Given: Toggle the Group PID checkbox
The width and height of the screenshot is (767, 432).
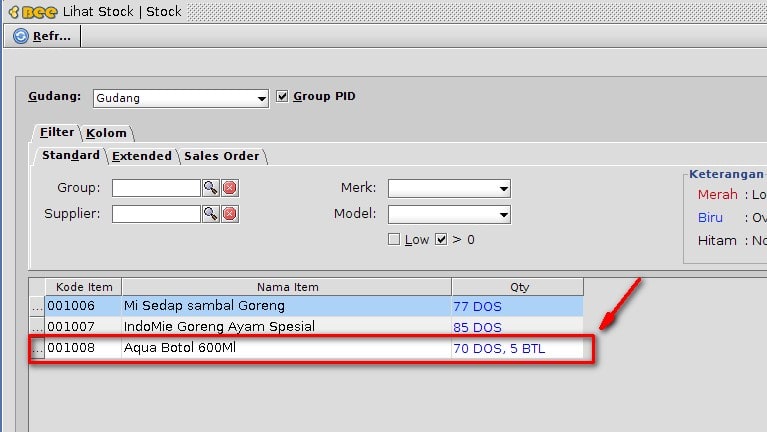Looking at the screenshot, I should (x=282, y=96).
